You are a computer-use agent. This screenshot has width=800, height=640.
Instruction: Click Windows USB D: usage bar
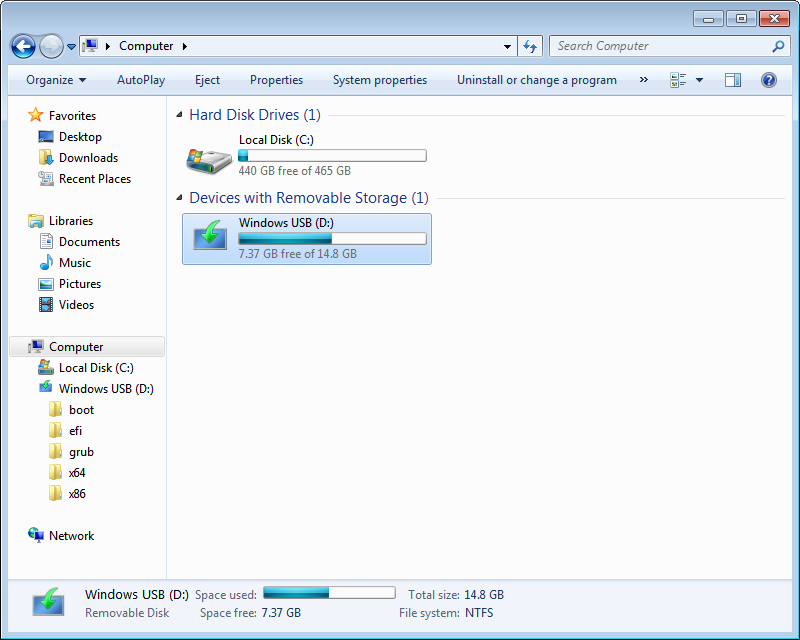[x=332, y=238]
